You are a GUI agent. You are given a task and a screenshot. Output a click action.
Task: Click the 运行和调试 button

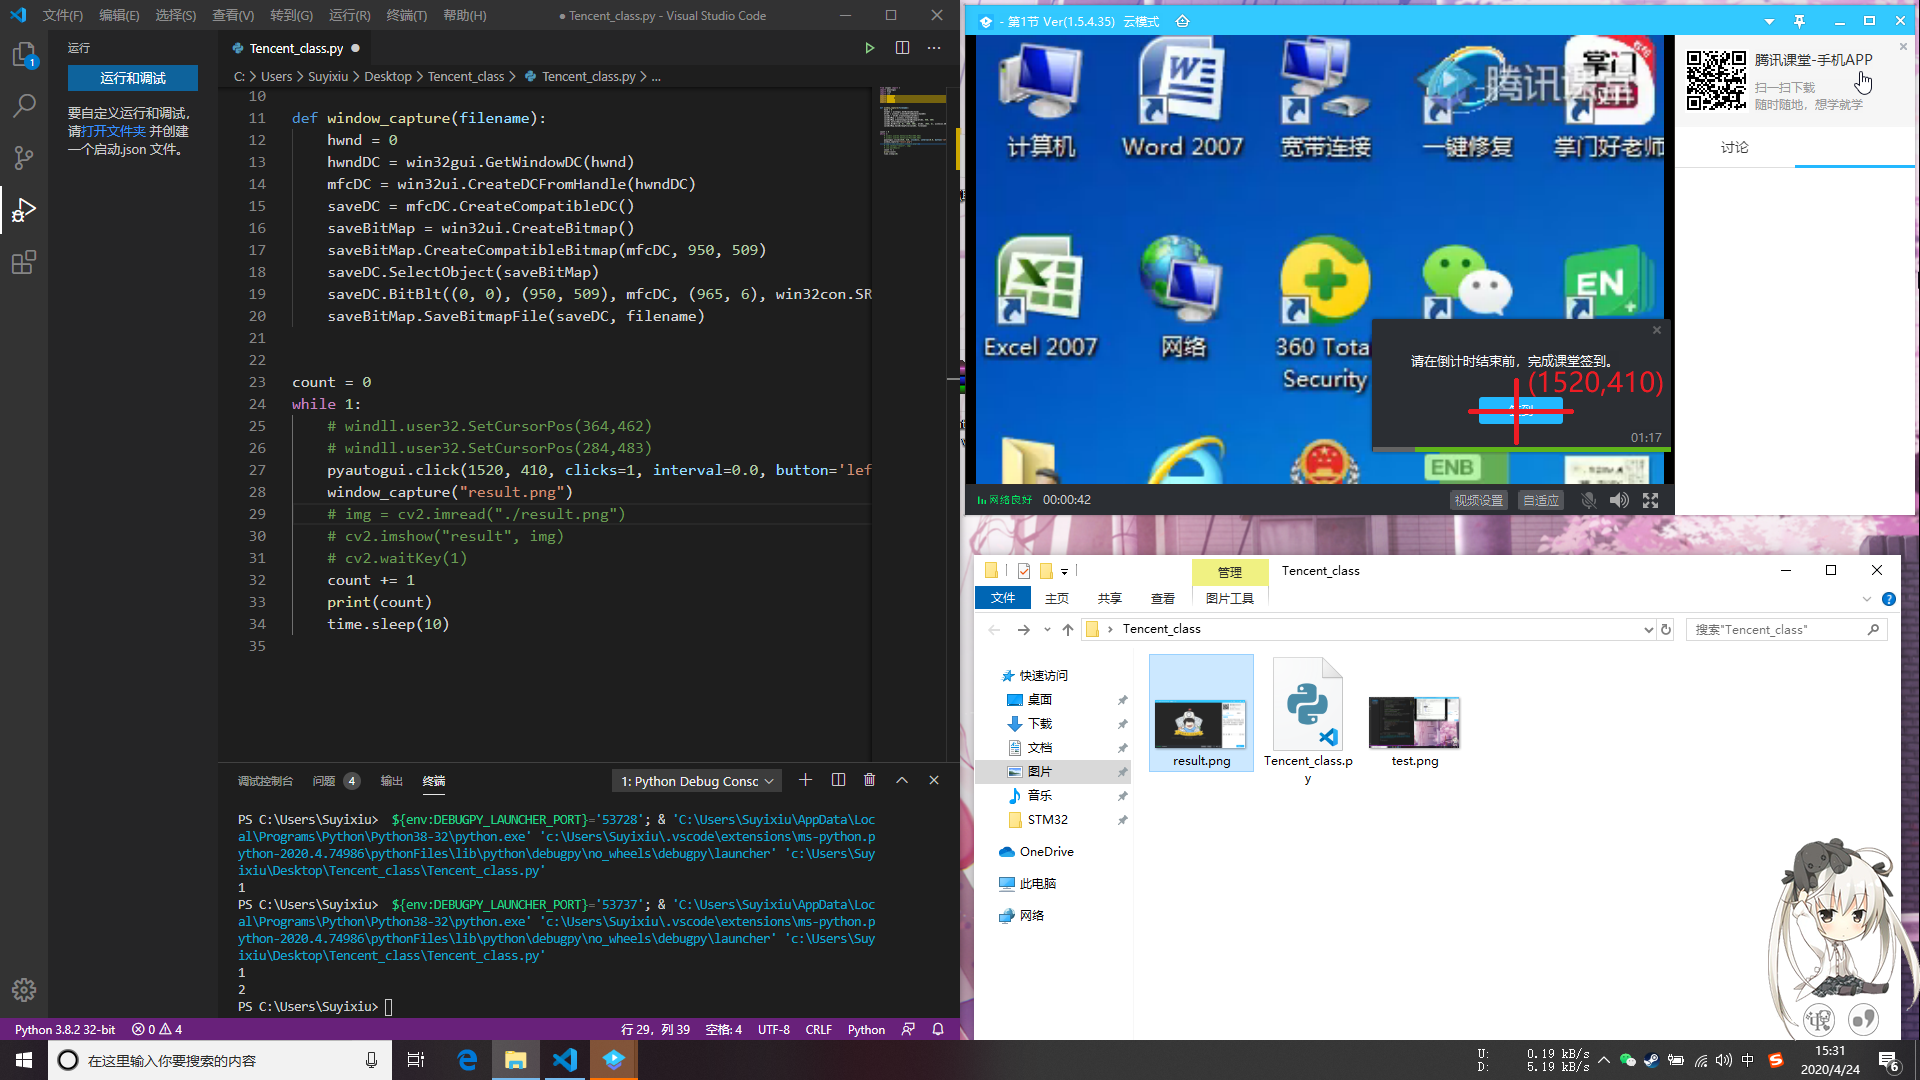coord(133,77)
